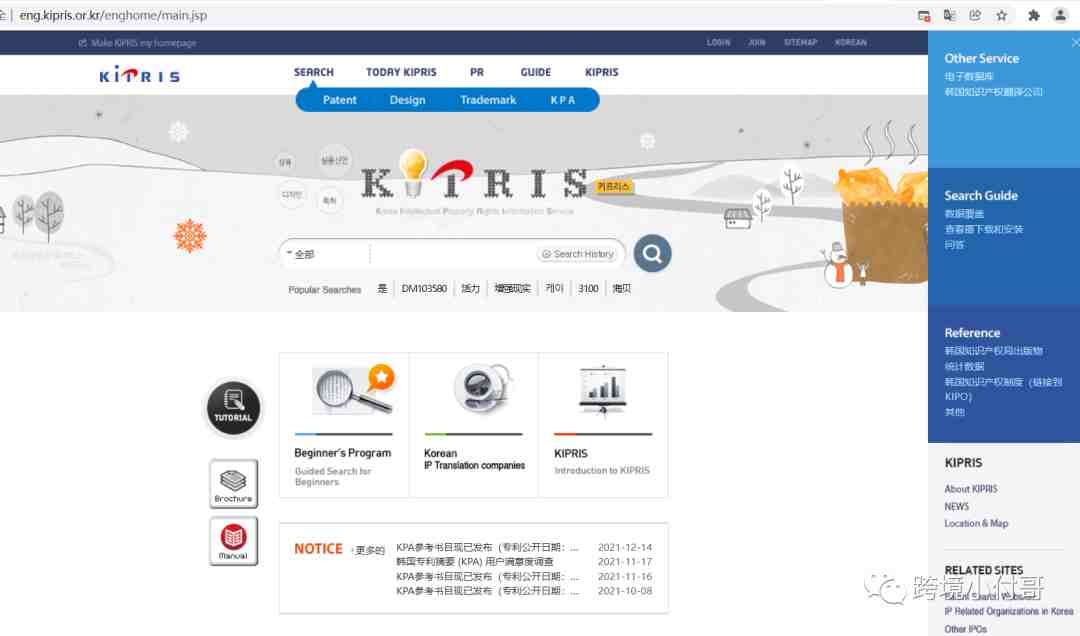Viewport: 1080px width, 636px height.
Task: Open the Beginner's Program magnifier card
Action: [344, 425]
